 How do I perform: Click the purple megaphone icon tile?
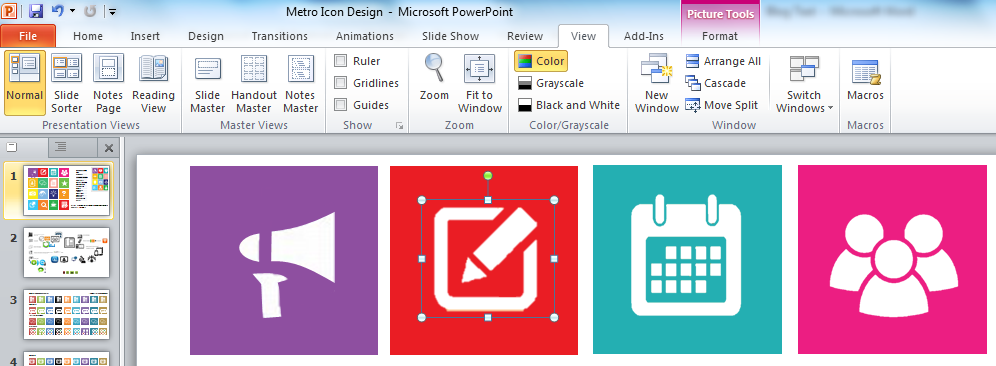click(x=284, y=261)
